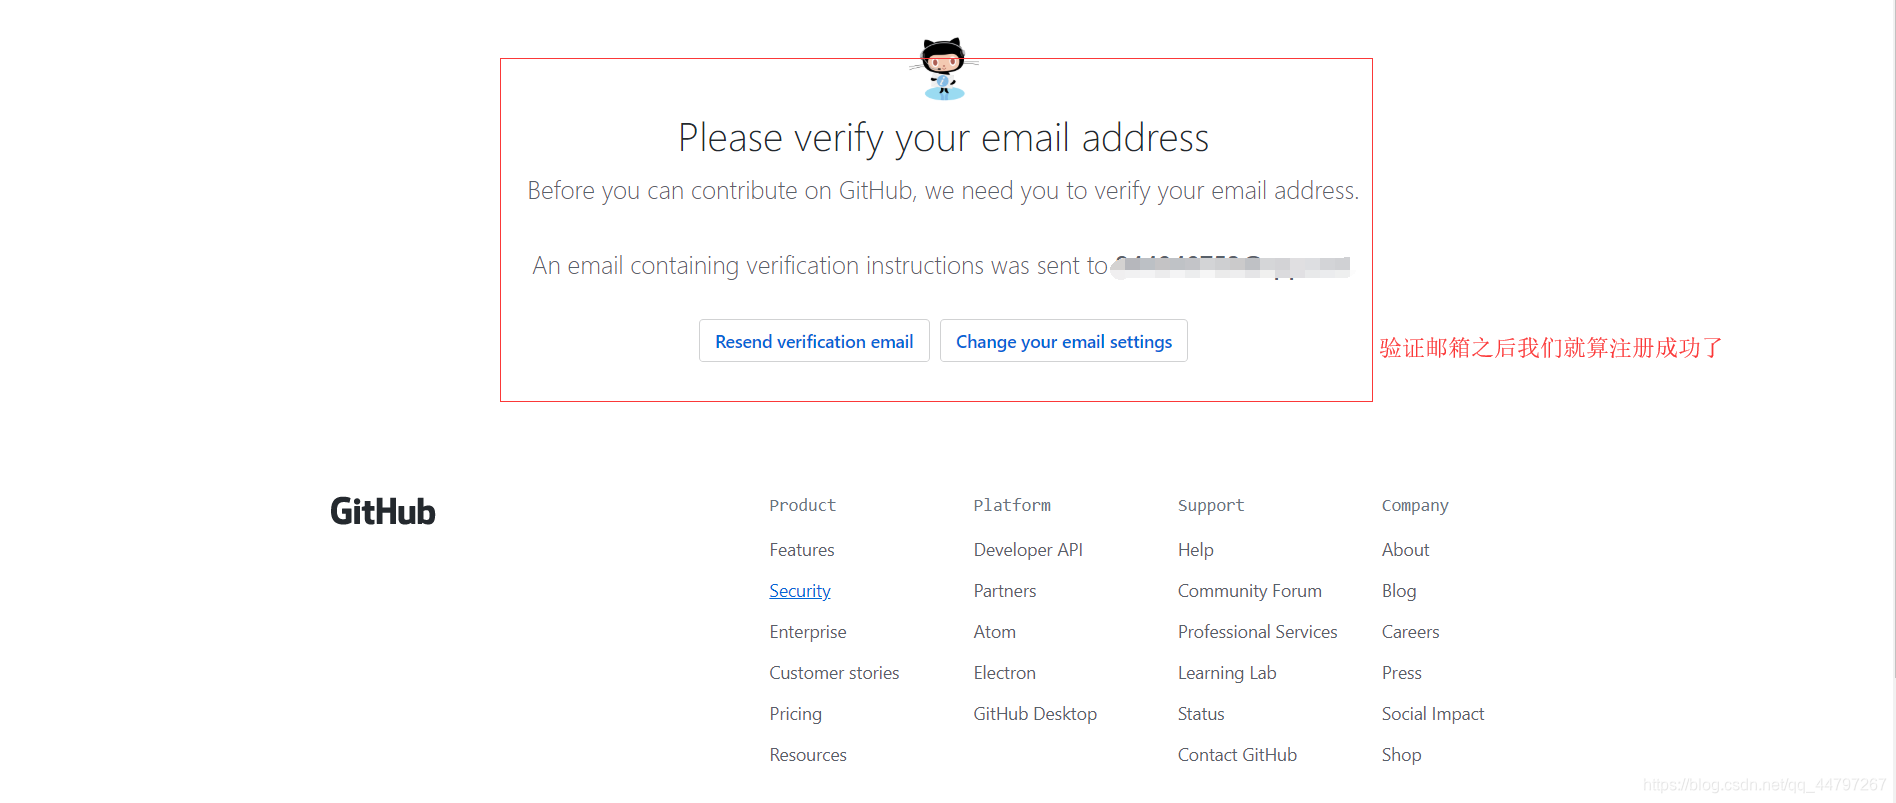Image resolution: width=1896 pixels, height=803 pixels.
Task: Open Contact GitHub link
Action: pos(1237,755)
